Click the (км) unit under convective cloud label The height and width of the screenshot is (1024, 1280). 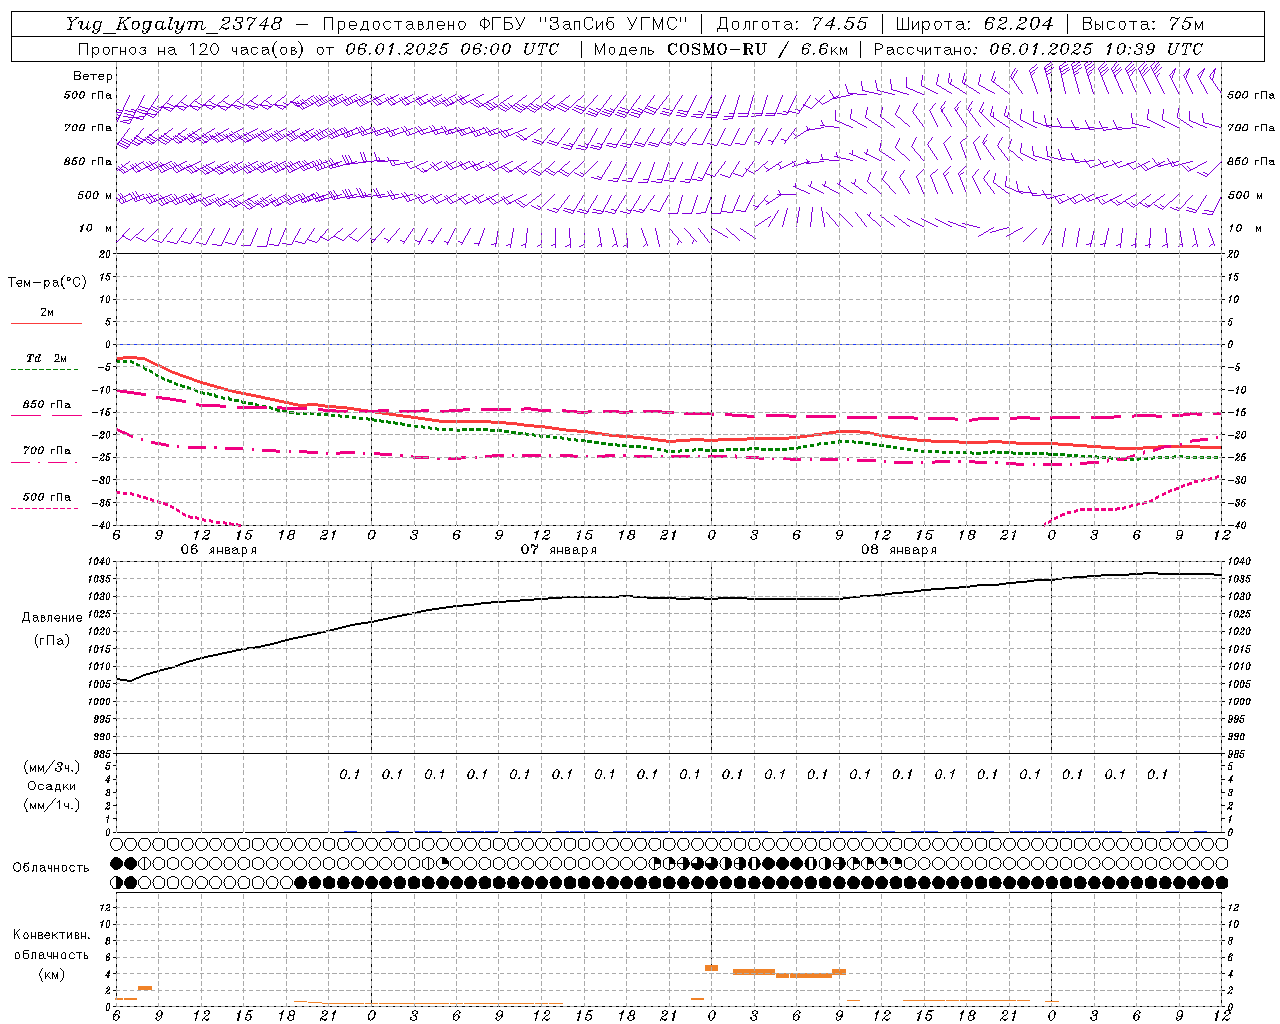click(x=51, y=975)
